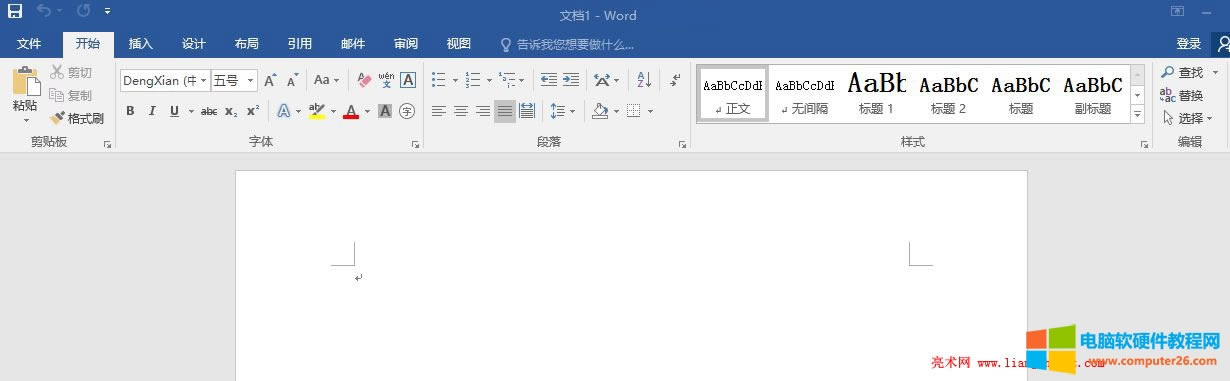Click the multilevel list icon
Viewport: 1230px width, 381px height.
507,80
